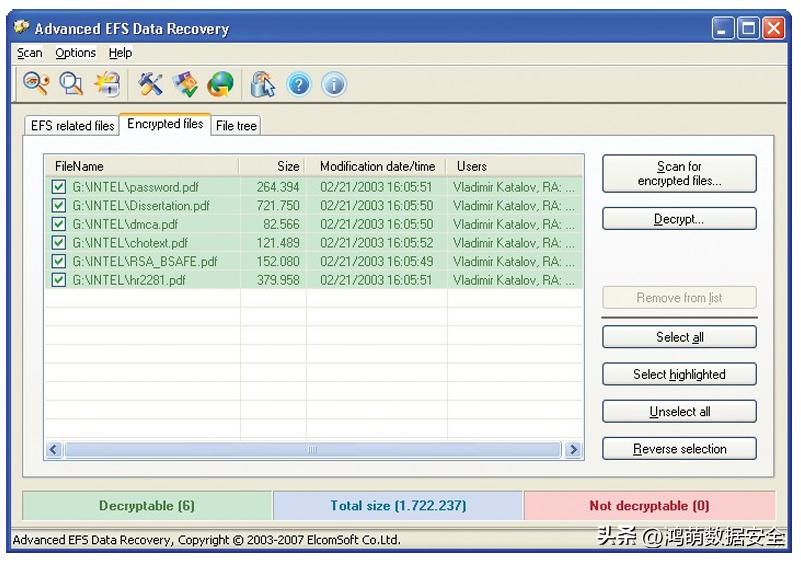Click the ElcomSoft copyright status bar text

point(206,540)
